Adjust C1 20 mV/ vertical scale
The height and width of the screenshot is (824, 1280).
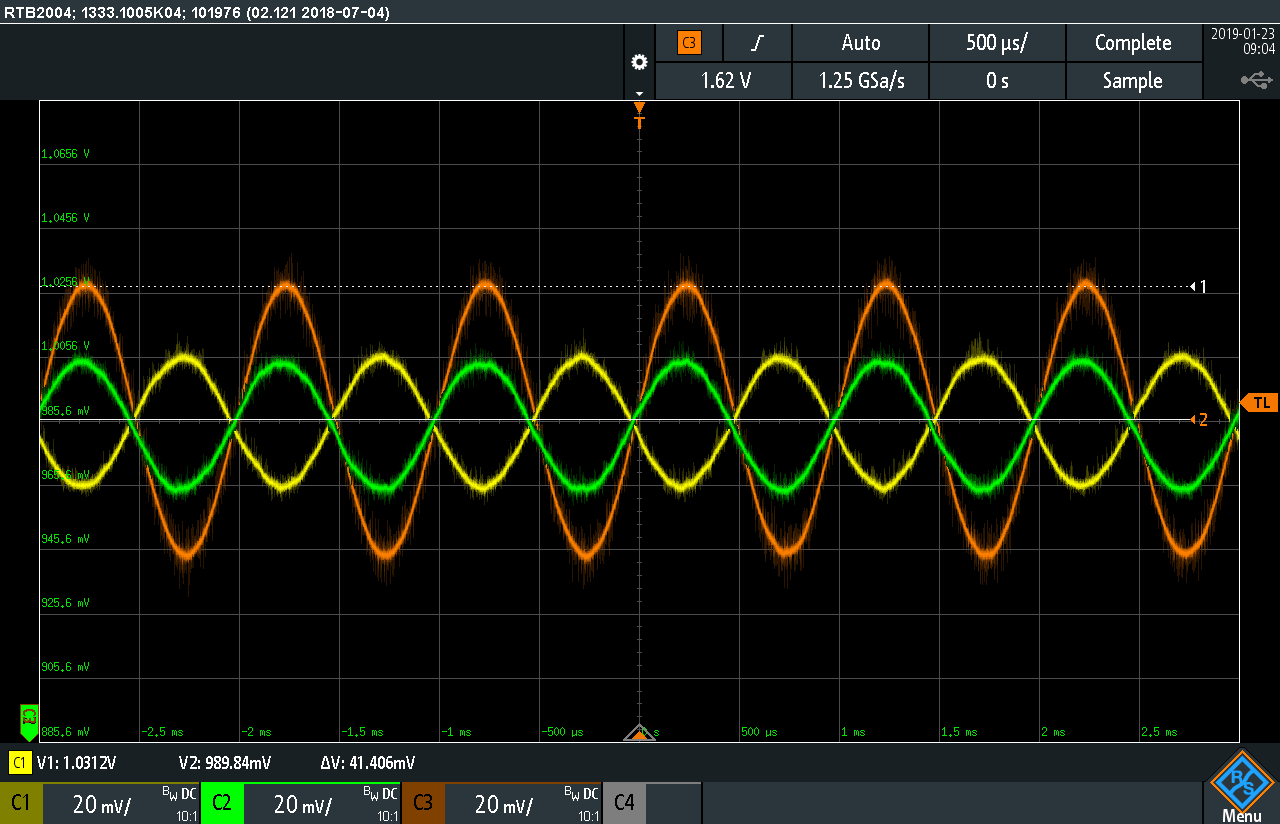coord(102,805)
